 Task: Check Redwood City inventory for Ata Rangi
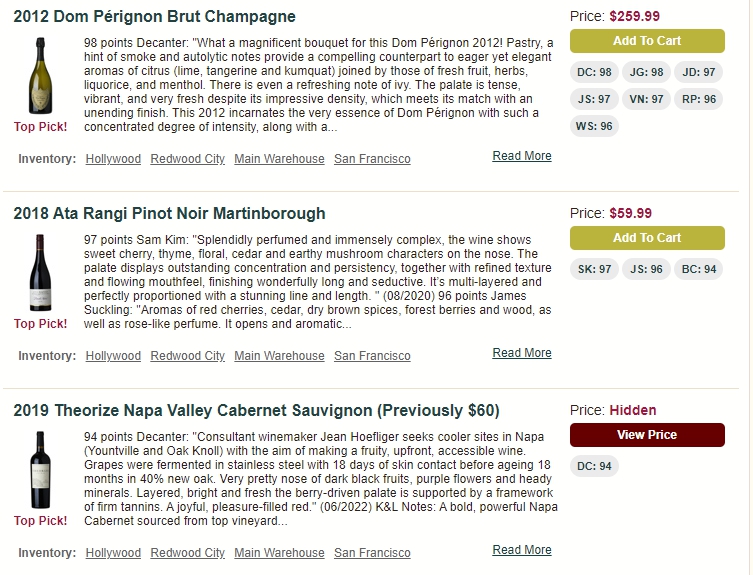[187, 356]
